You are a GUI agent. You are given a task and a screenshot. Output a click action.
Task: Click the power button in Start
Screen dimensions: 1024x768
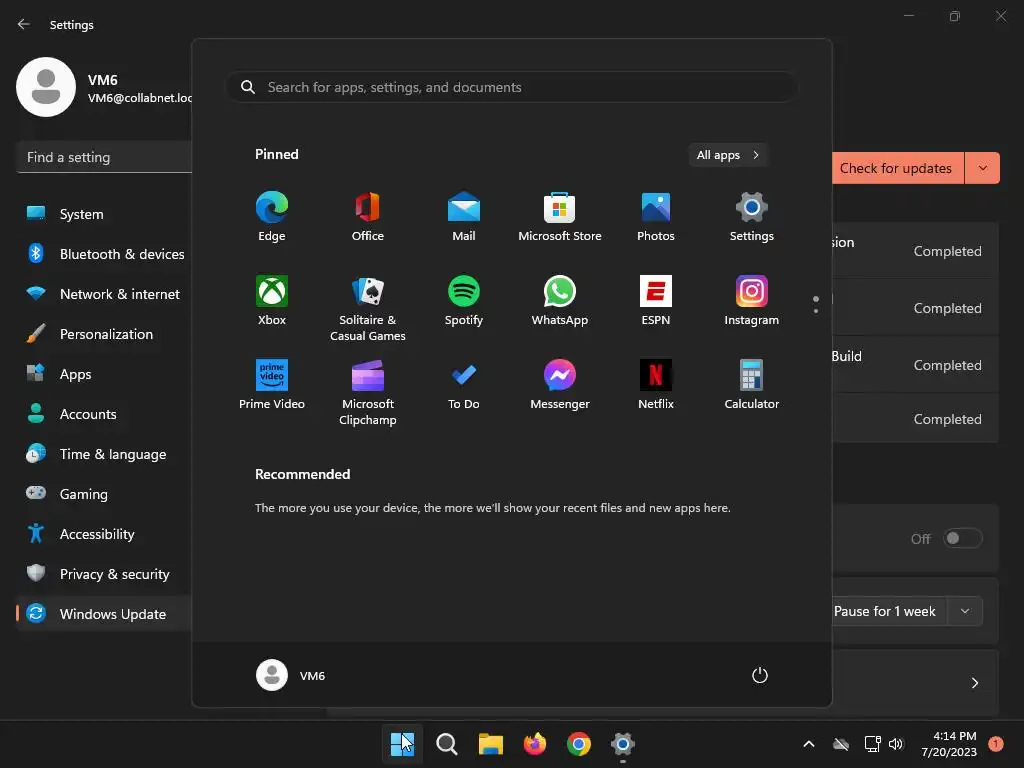(760, 675)
